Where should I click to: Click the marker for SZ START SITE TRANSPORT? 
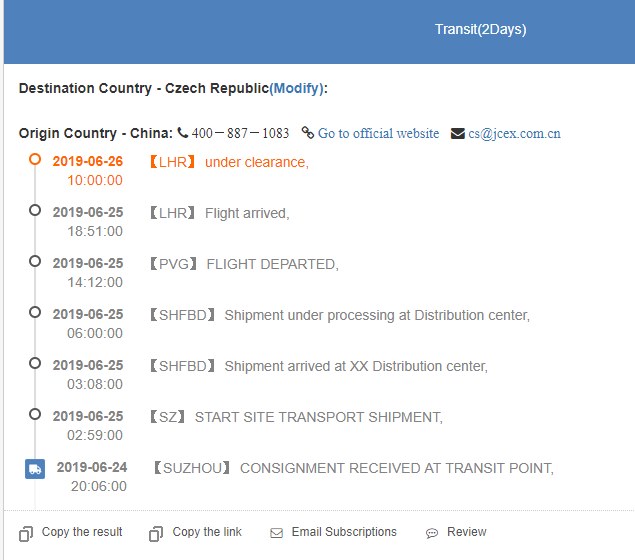[x=35, y=414]
